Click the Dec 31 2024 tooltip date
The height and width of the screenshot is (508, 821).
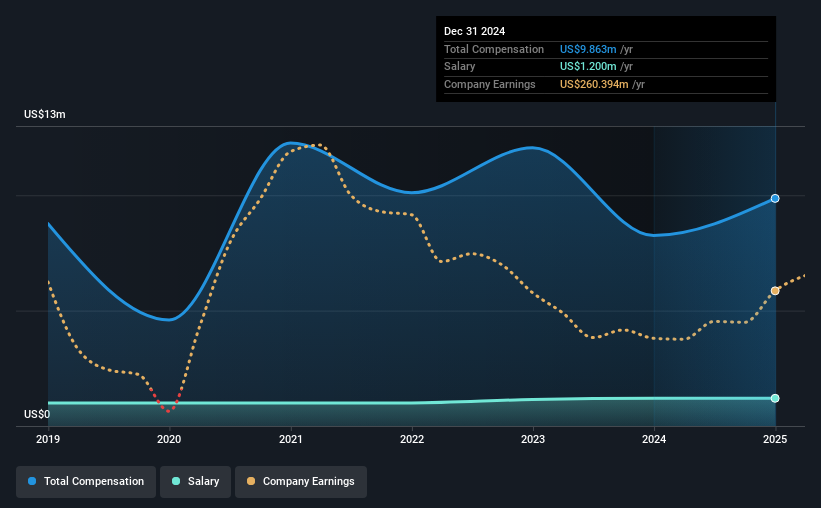[x=474, y=31]
